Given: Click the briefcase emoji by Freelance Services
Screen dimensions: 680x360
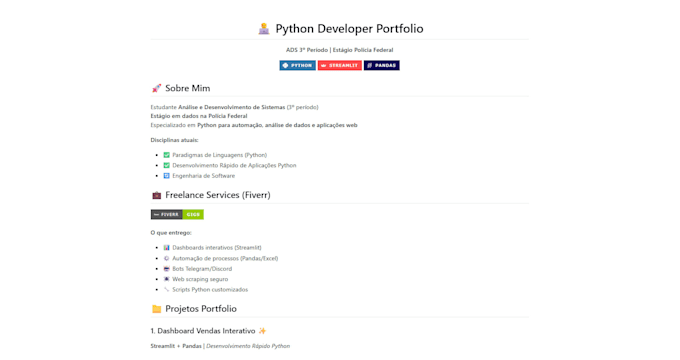Looking at the screenshot, I should 156,195.
